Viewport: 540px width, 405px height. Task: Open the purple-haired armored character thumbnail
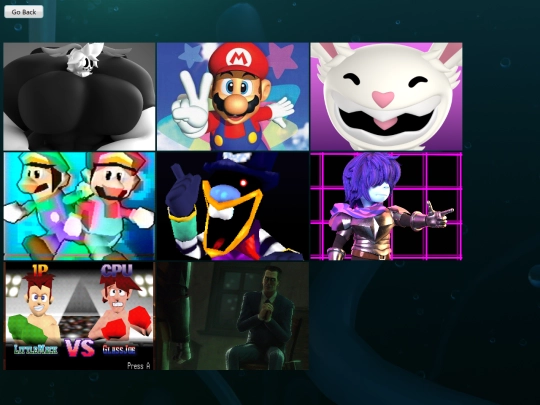(386, 206)
